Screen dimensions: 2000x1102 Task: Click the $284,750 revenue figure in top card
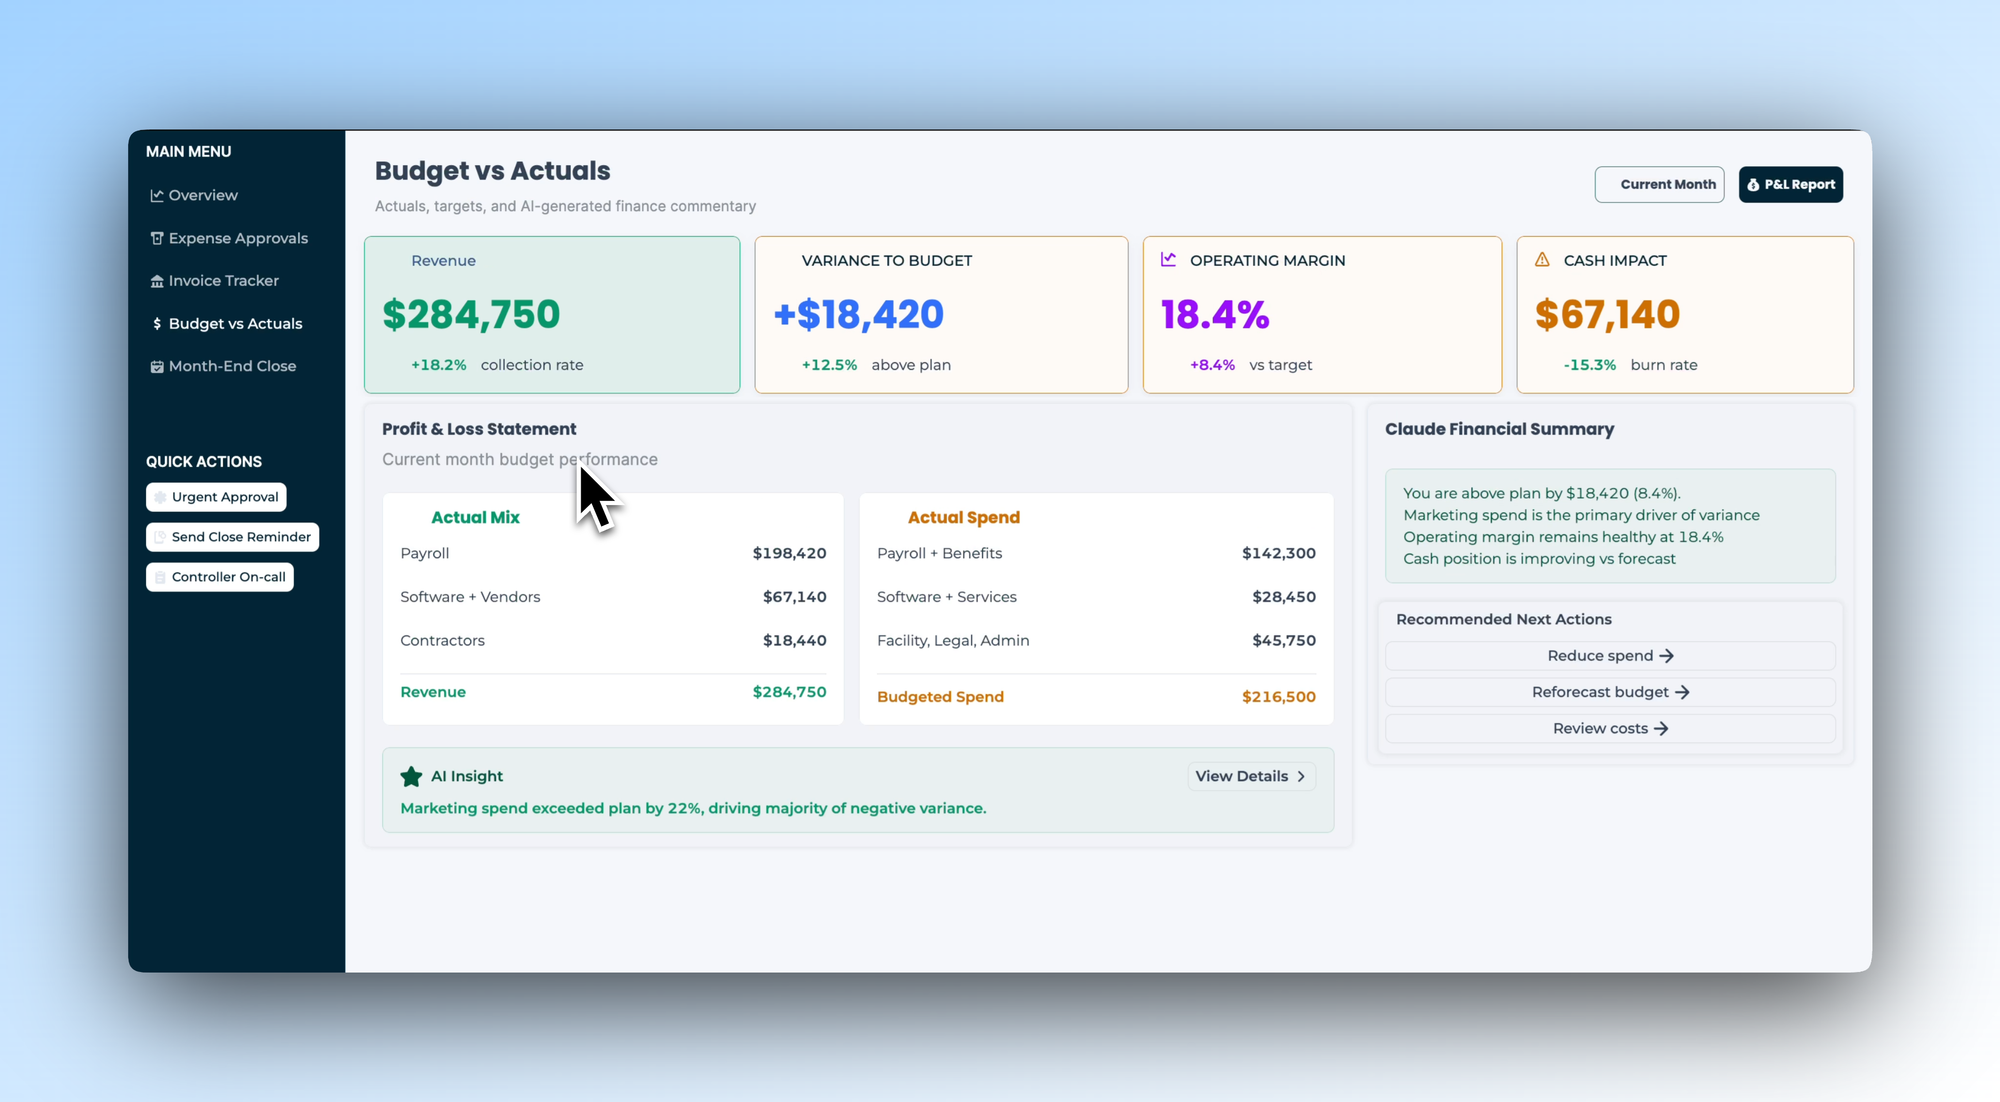(471, 315)
